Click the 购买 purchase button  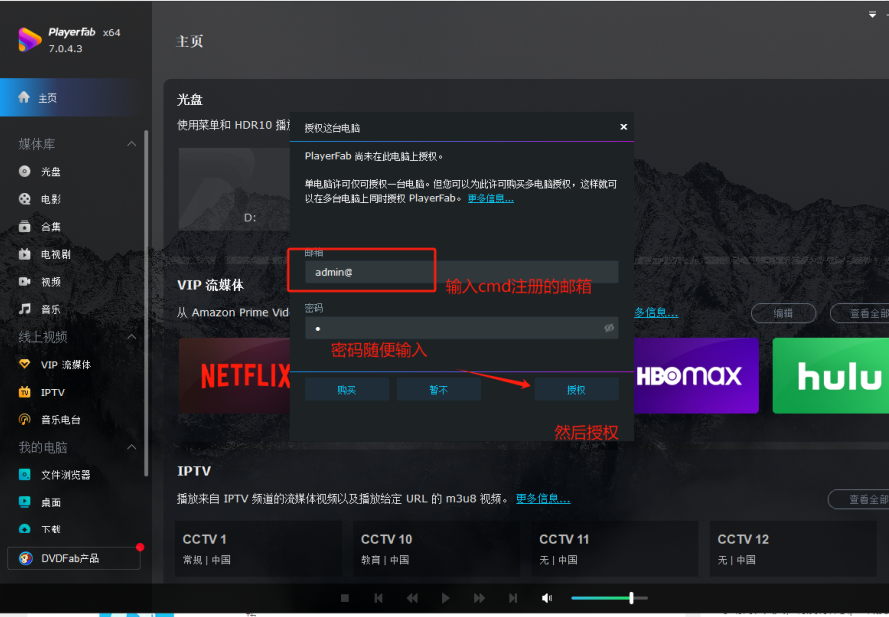coord(347,390)
